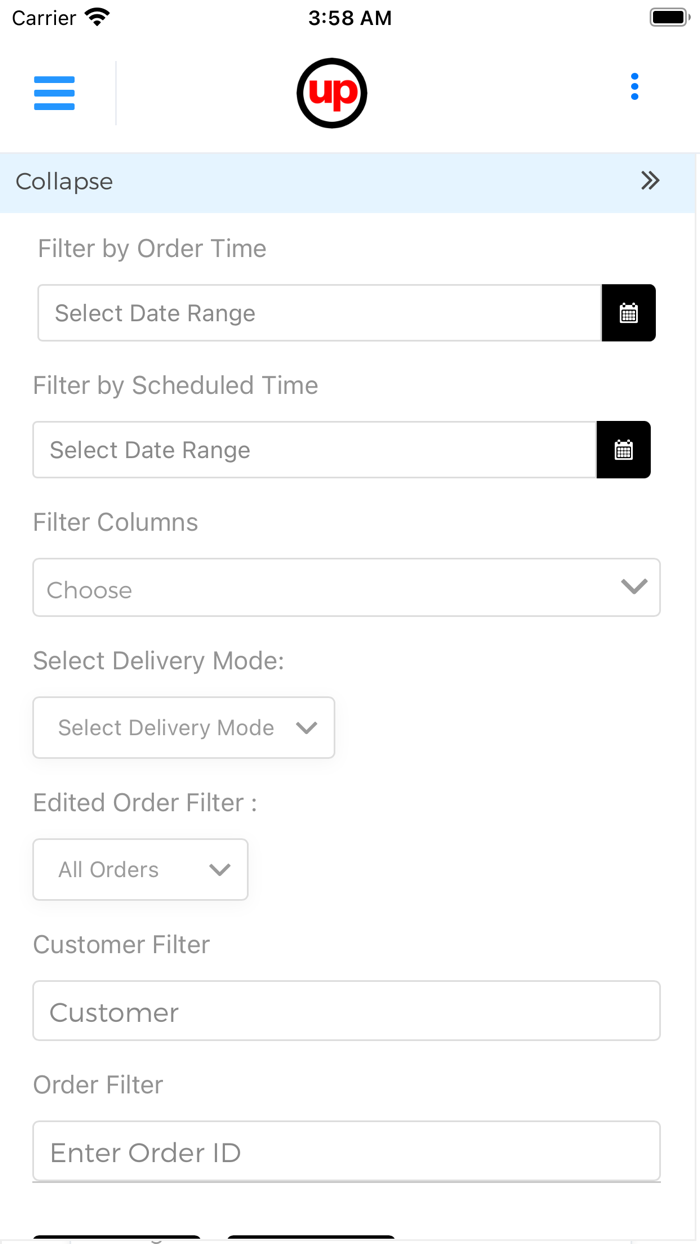This screenshot has width=700, height=1244.
Task: Click the Collapse panel header text
Action: click(x=64, y=182)
